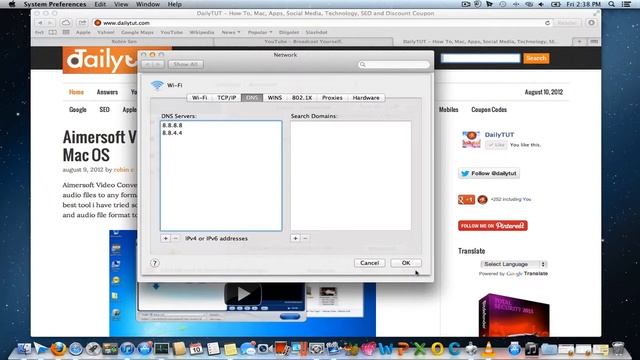Click the battery icon in the menu bar
Image resolution: width=640 pixels, height=360 pixels.
click(556, 4)
